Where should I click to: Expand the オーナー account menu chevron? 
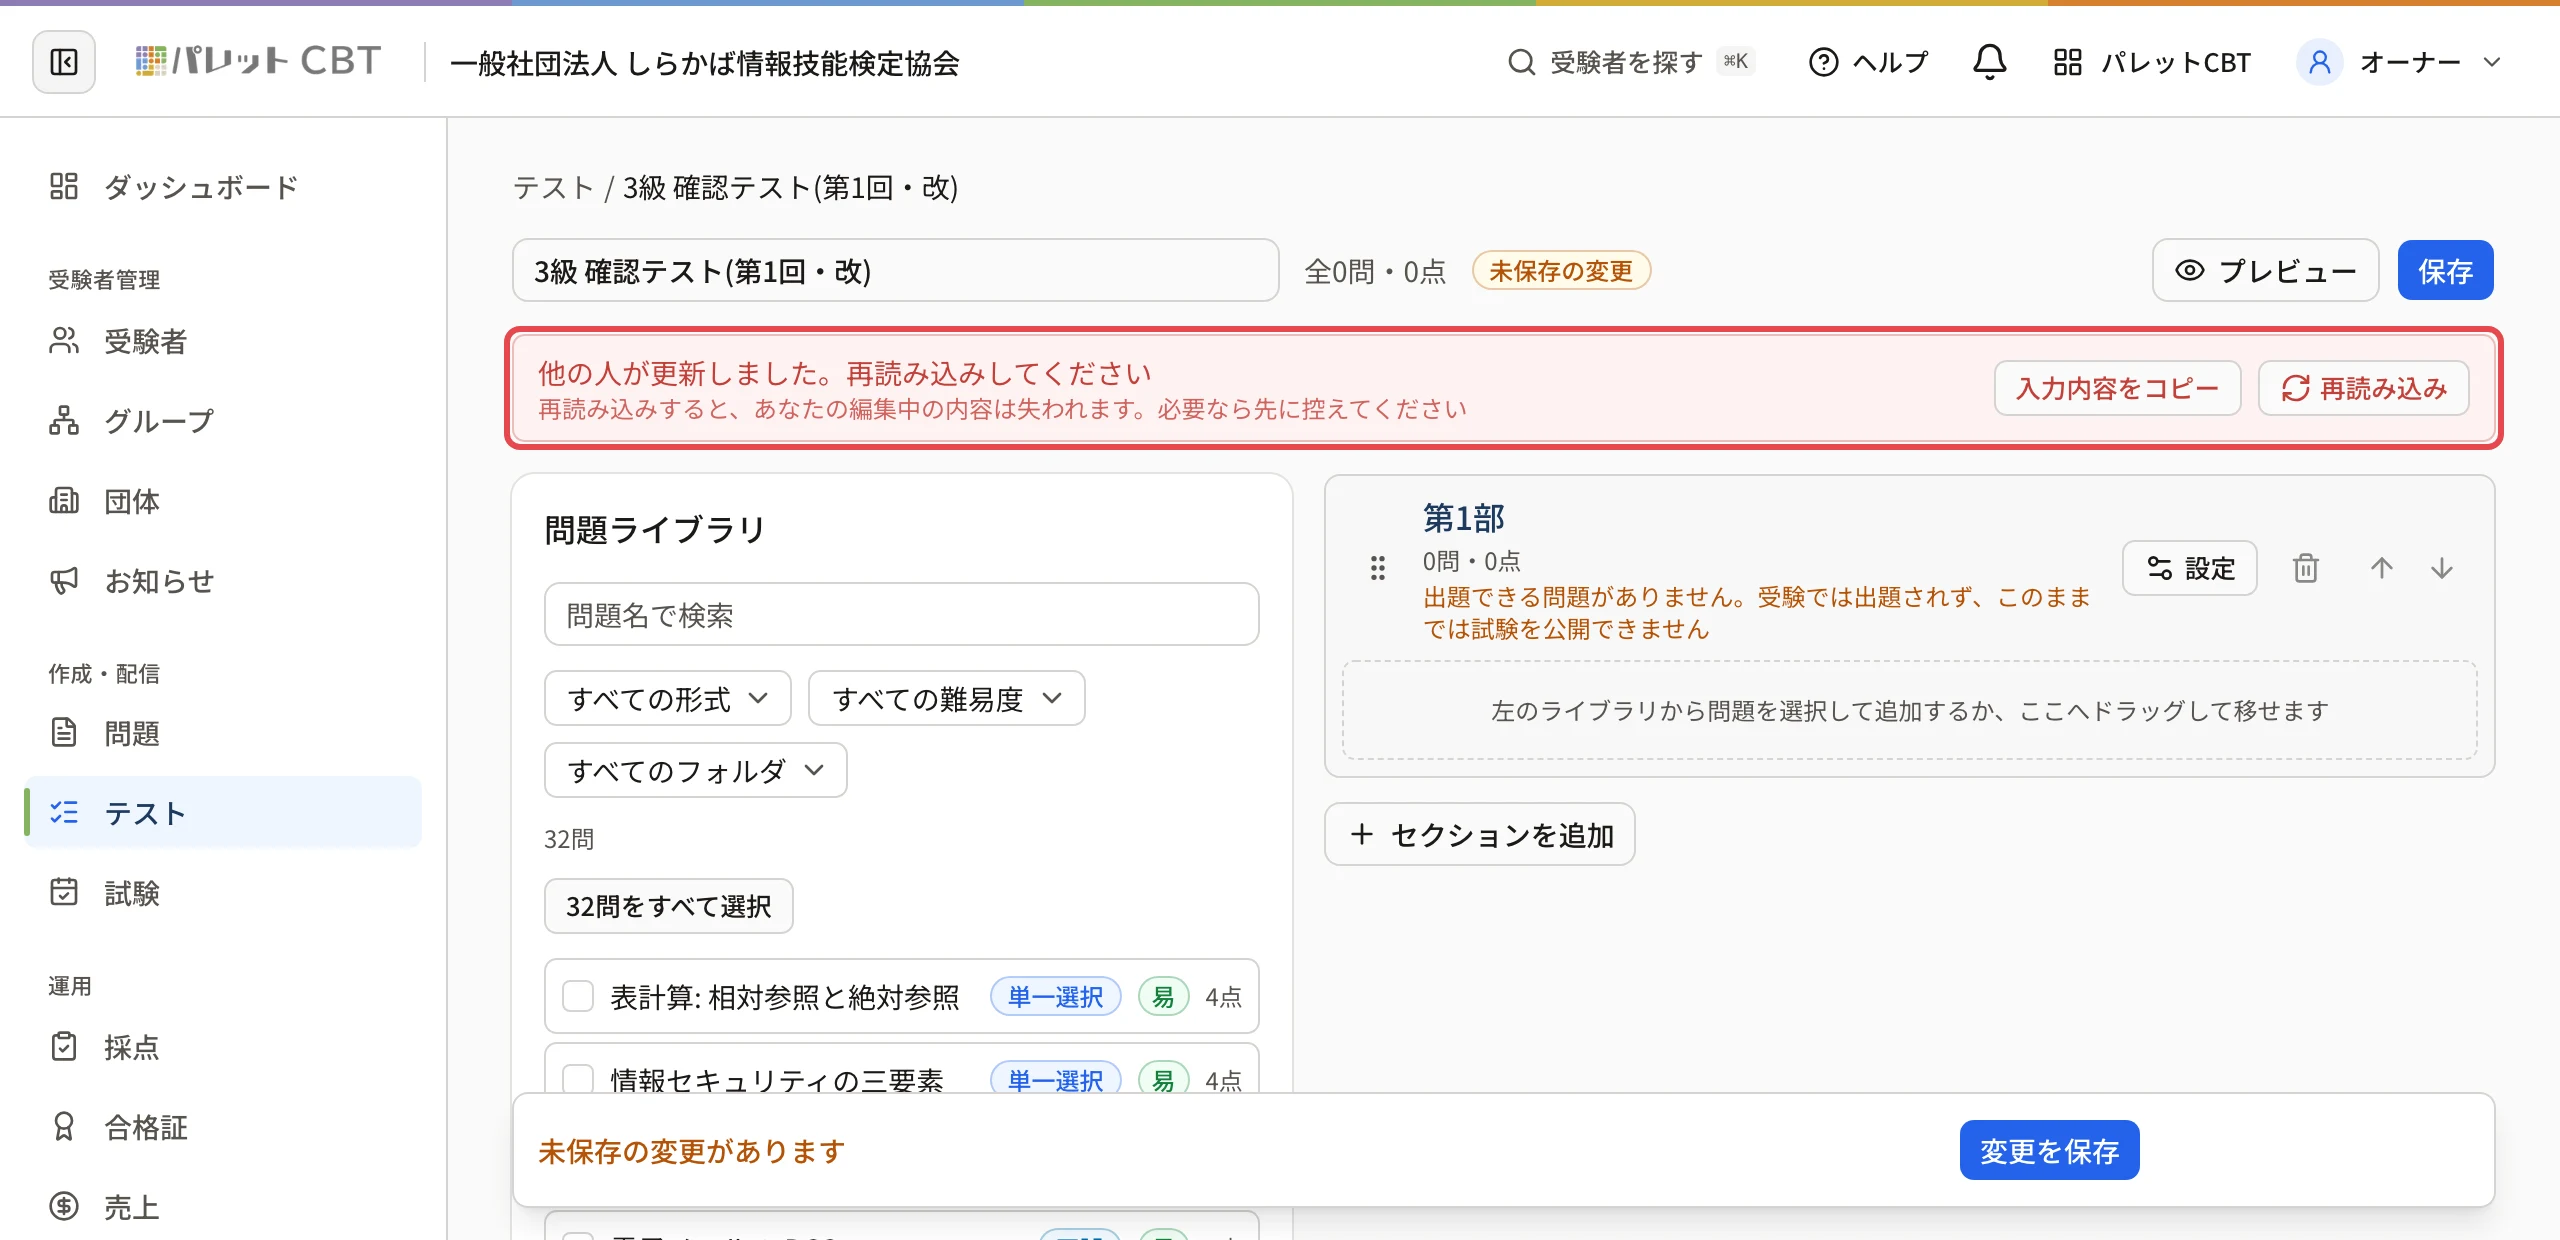[2491, 62]
